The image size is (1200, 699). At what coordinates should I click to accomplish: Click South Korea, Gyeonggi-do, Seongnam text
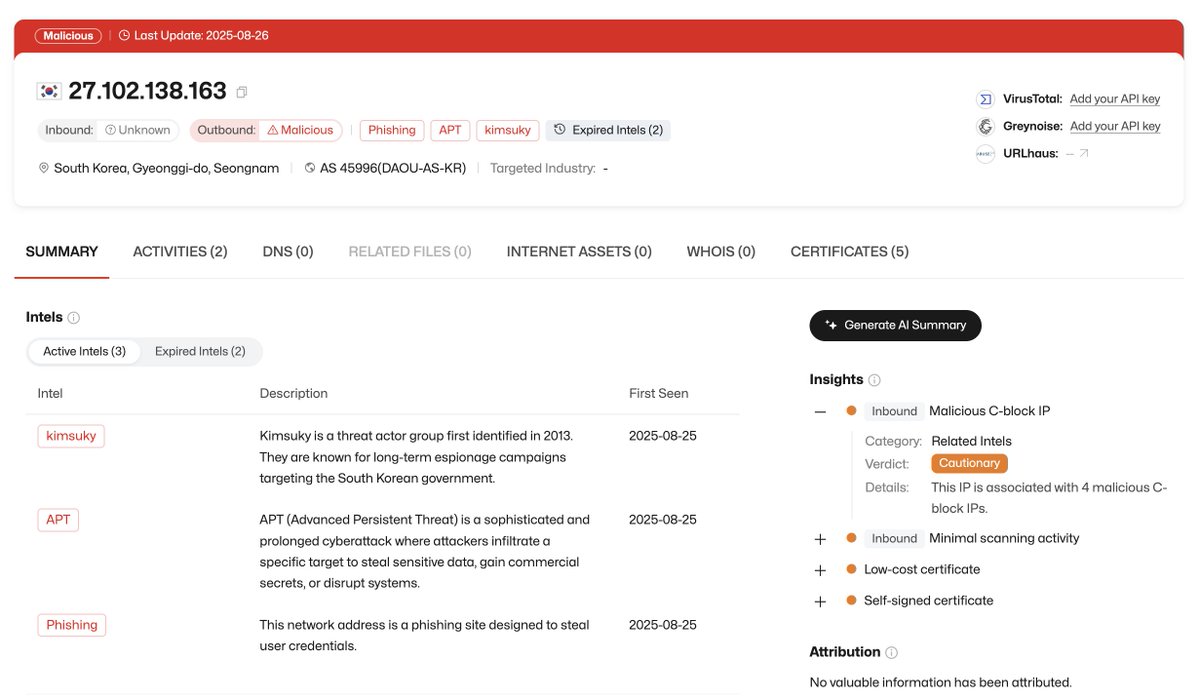[x=166, y=168]
